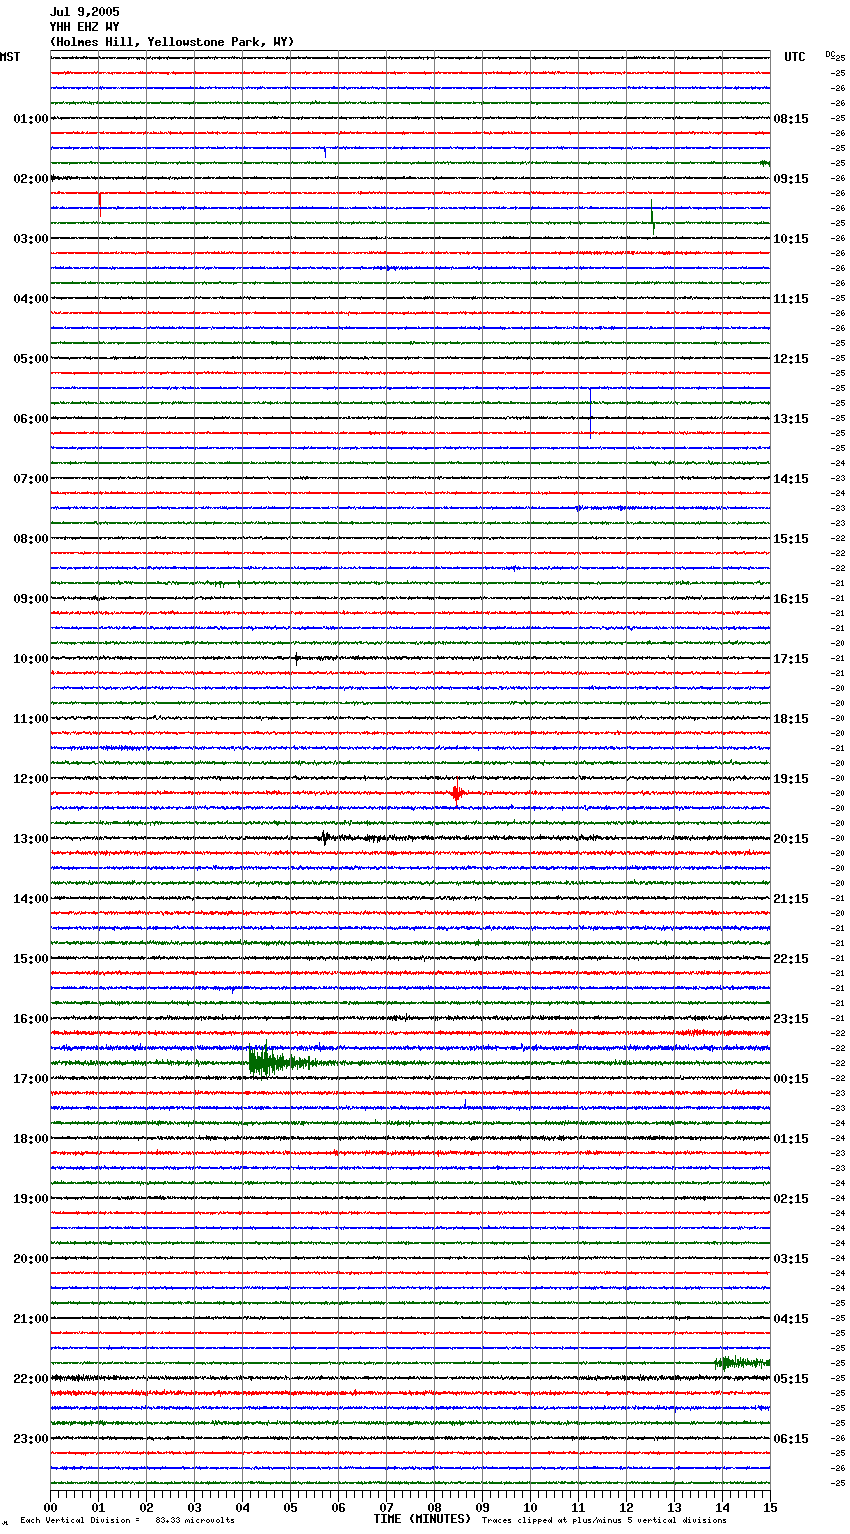Screen dimensions: 850x1534
Task: Click the 'Each Vertical Division = 83.33 microvolts' note
Action: click(x=127, y=1520)
